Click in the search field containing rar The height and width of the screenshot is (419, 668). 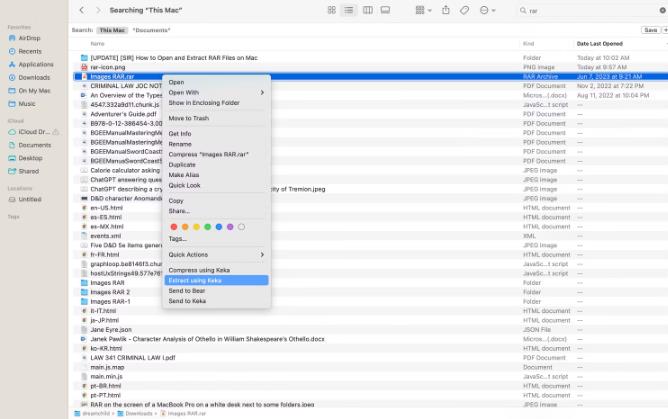(590, 11)
